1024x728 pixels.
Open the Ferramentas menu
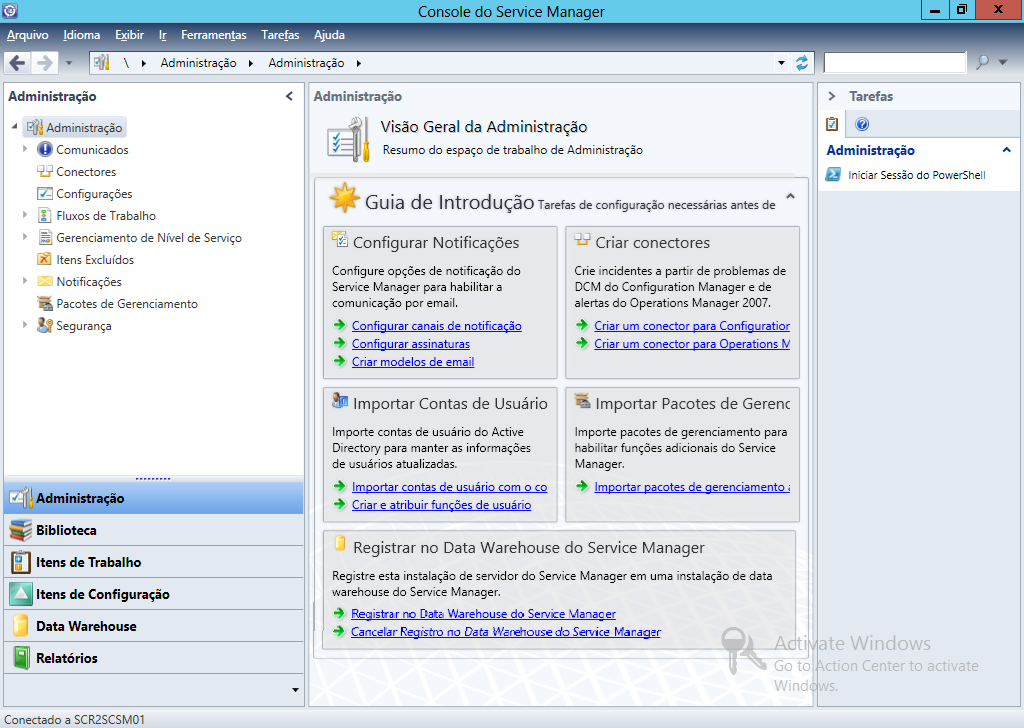214,35
